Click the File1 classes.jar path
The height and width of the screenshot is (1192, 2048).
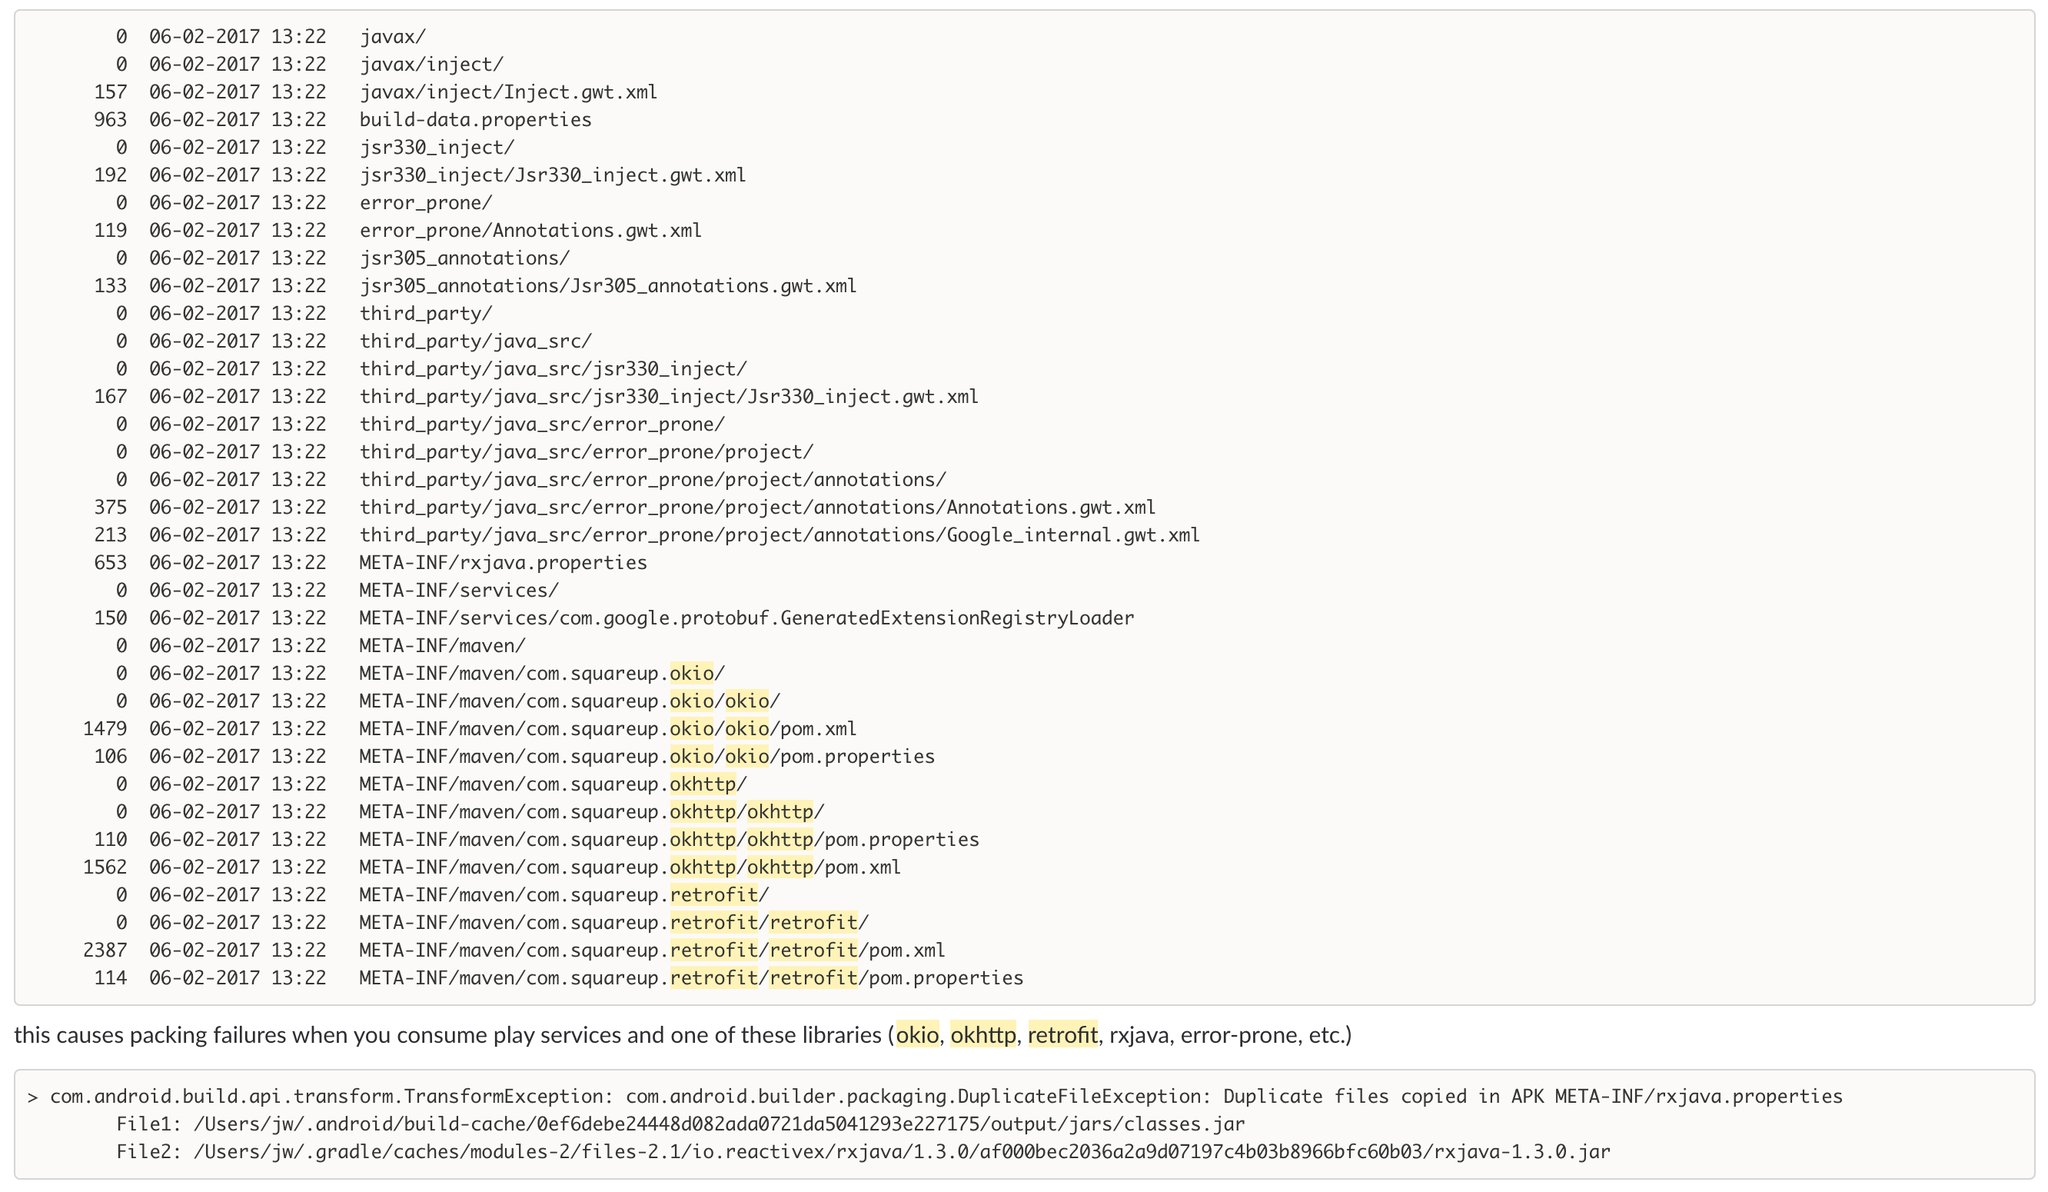pos(718,1124)
